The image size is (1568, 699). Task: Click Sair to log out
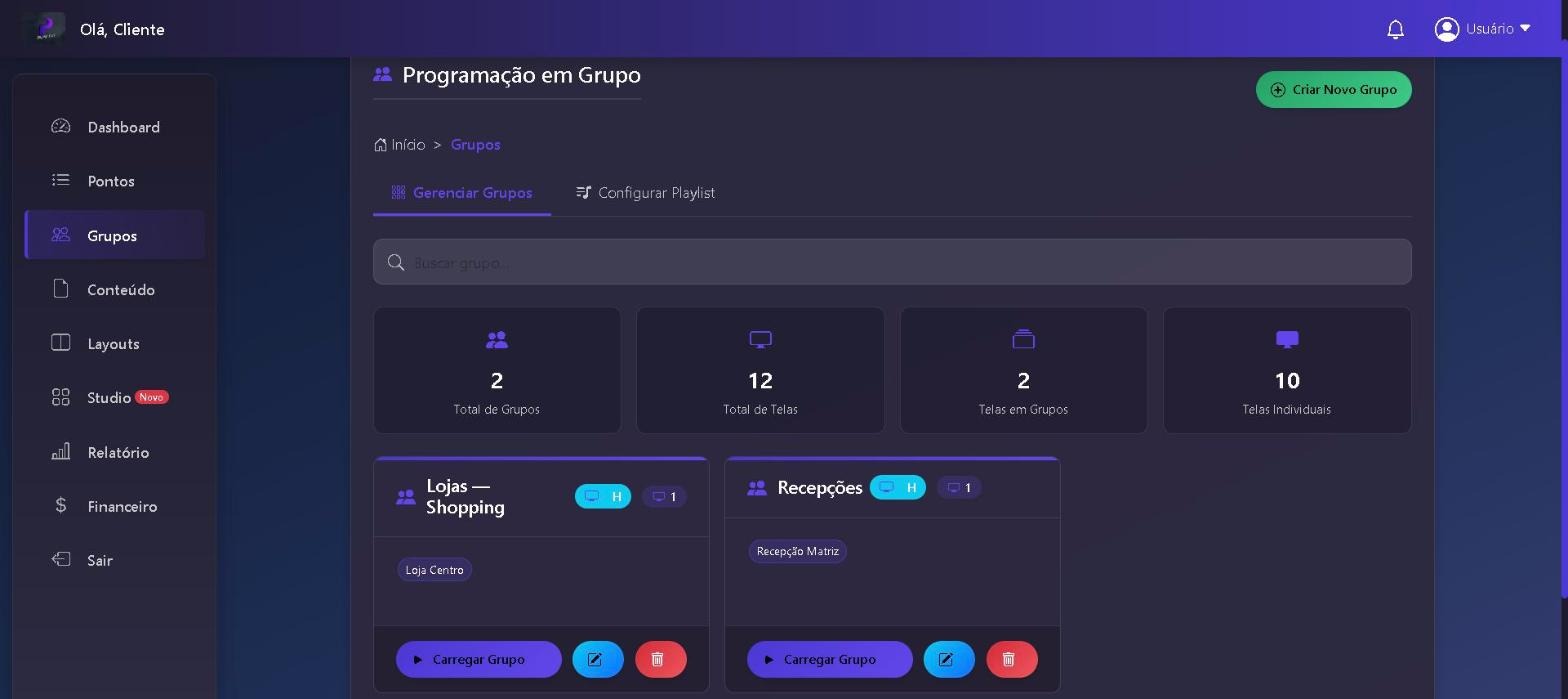pyautogui.click(x=115, y=560)
